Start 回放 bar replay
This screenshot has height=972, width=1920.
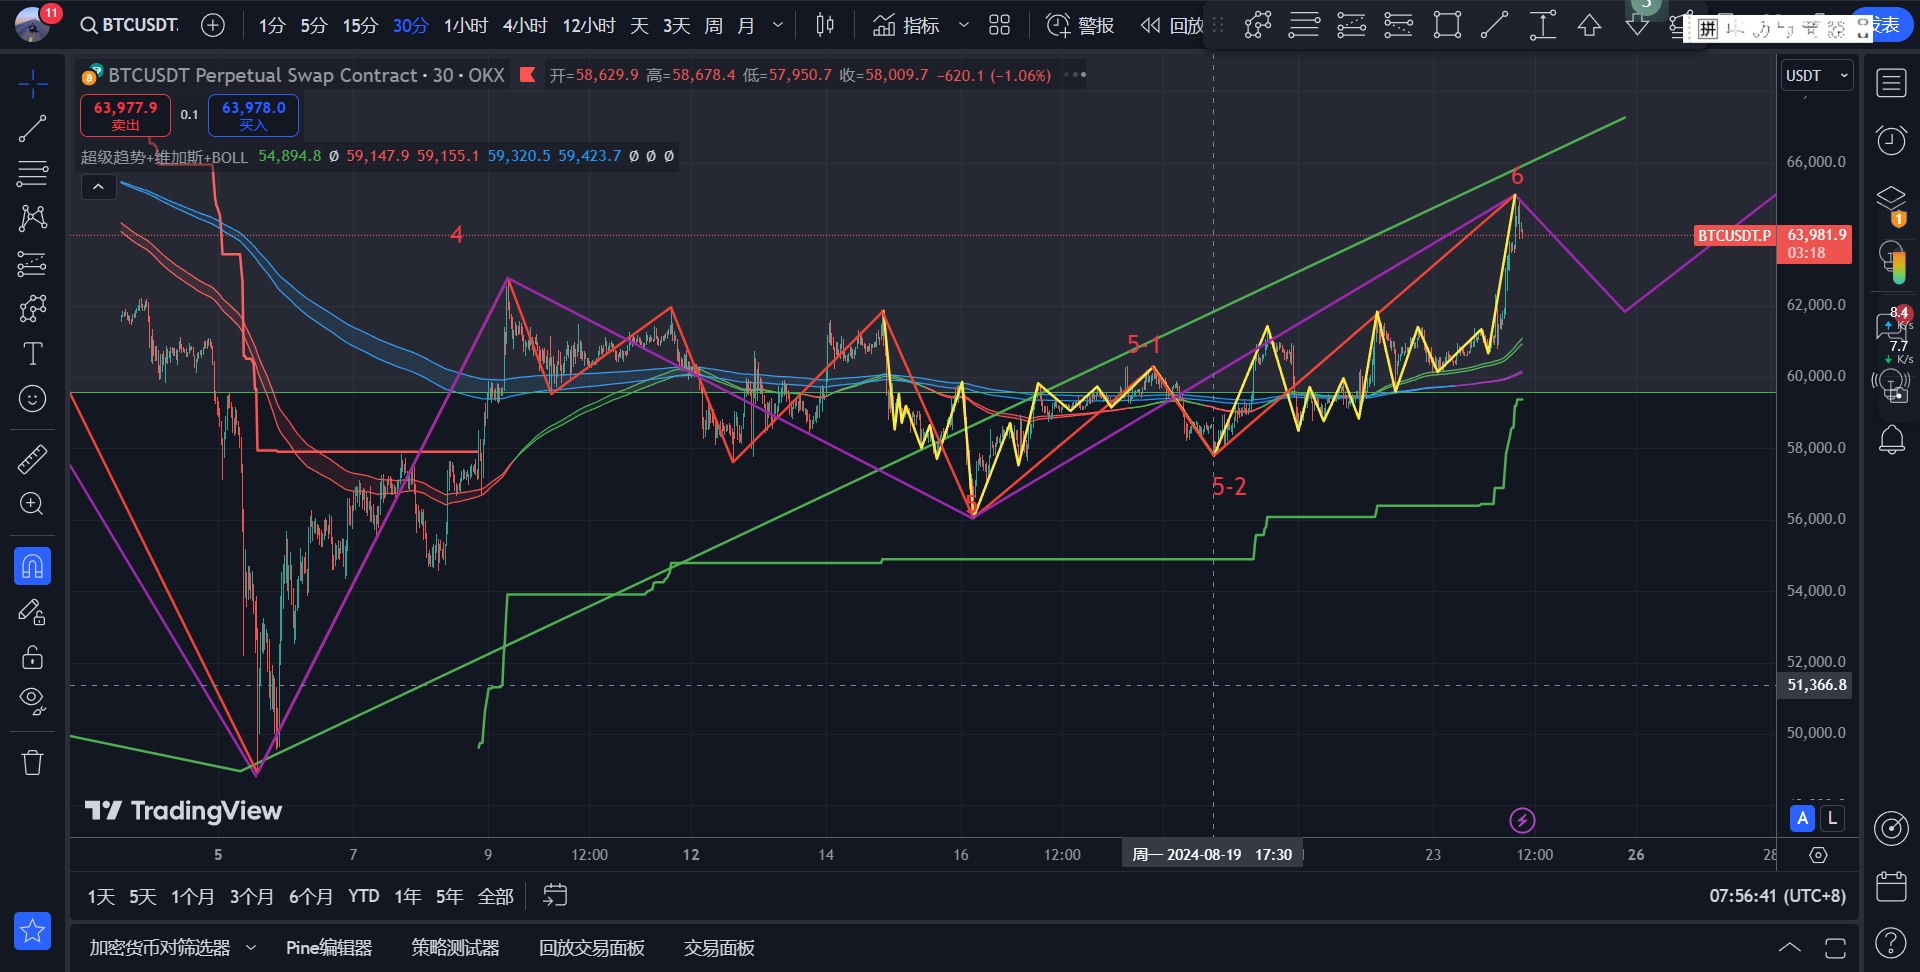pyautogui.click(x=1172, y=25)
